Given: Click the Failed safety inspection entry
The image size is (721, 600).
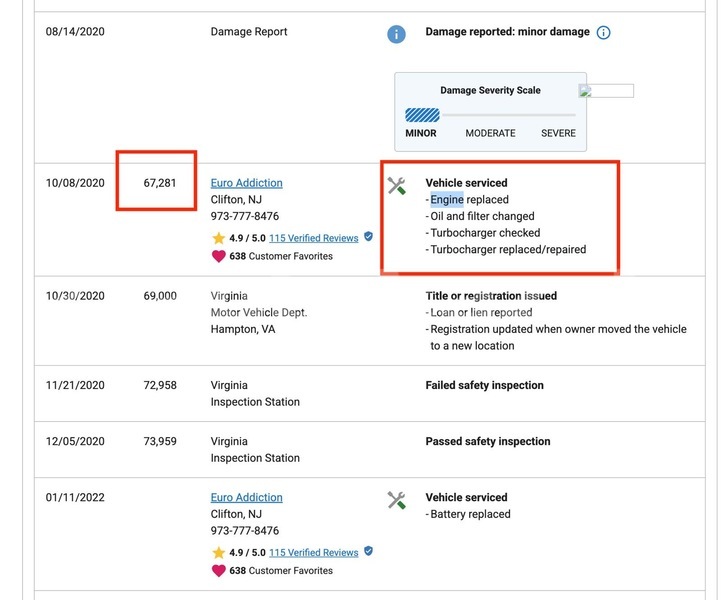Looking at the screenshot, I should click(484, 385).
